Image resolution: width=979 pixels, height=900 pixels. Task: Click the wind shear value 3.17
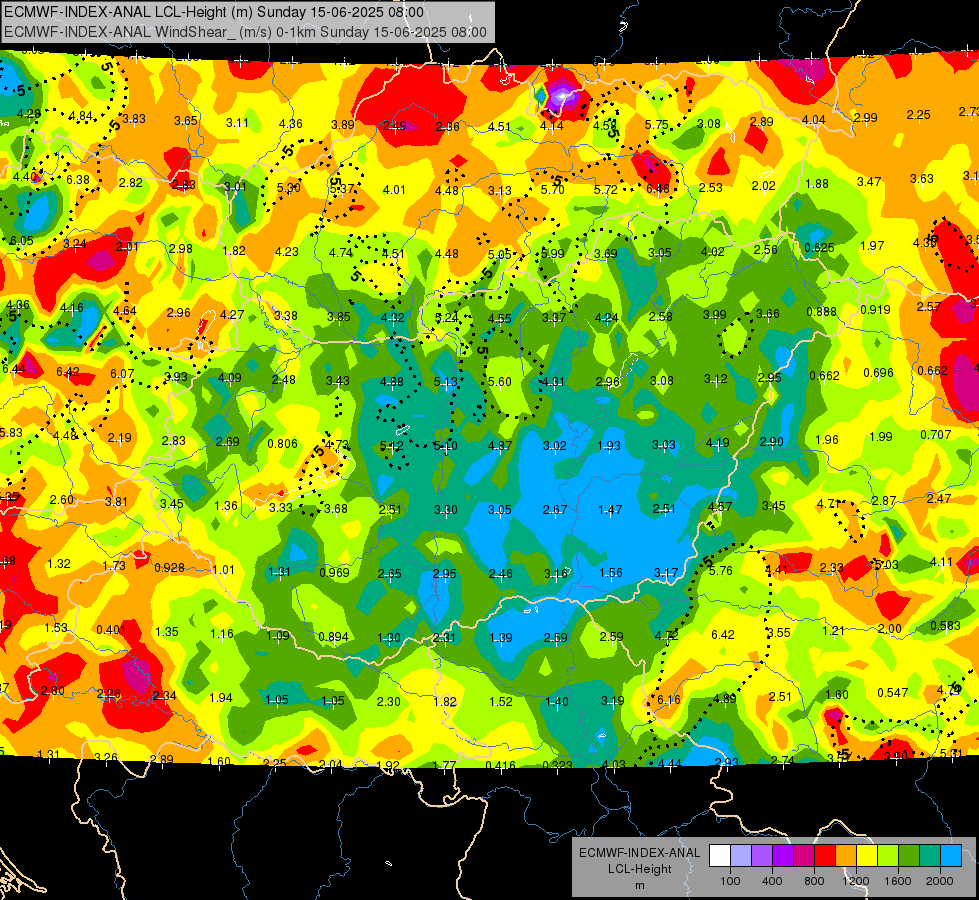tap(666, 572)
